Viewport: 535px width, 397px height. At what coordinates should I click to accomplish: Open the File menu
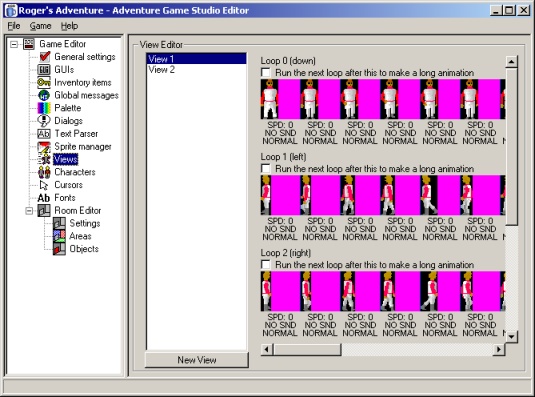14,26
